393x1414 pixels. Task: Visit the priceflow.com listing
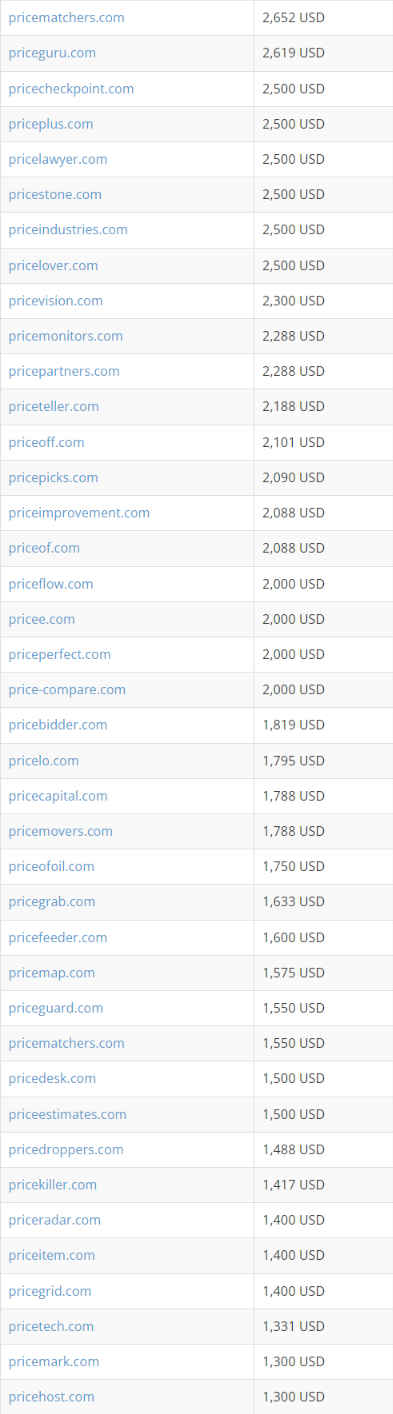(x=51, y=583)
